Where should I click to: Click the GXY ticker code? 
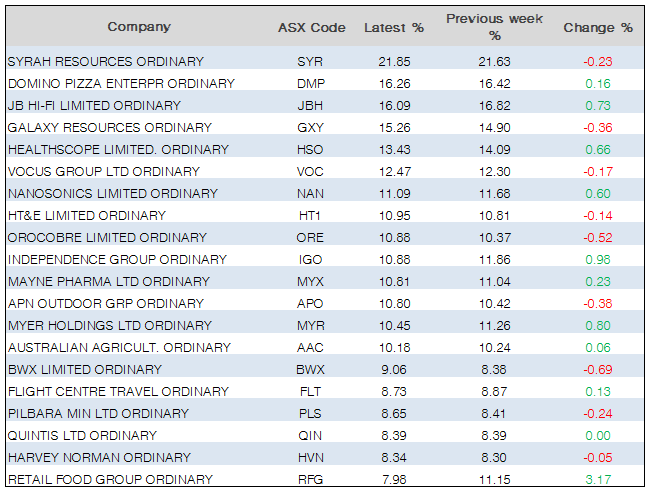point(310,128)
